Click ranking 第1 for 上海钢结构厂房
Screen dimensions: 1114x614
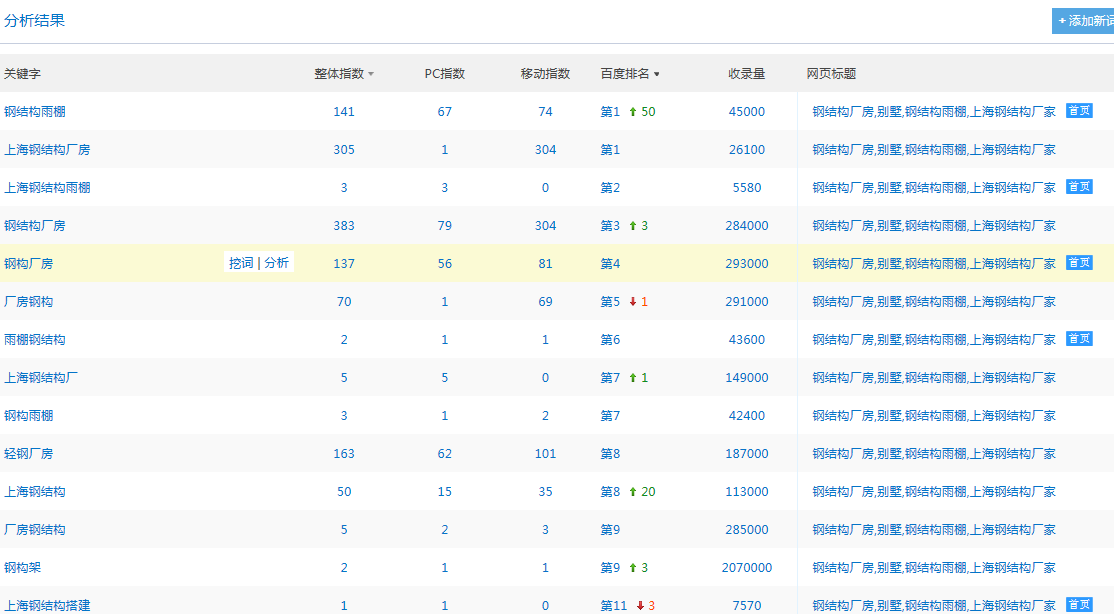coord(610,150)
